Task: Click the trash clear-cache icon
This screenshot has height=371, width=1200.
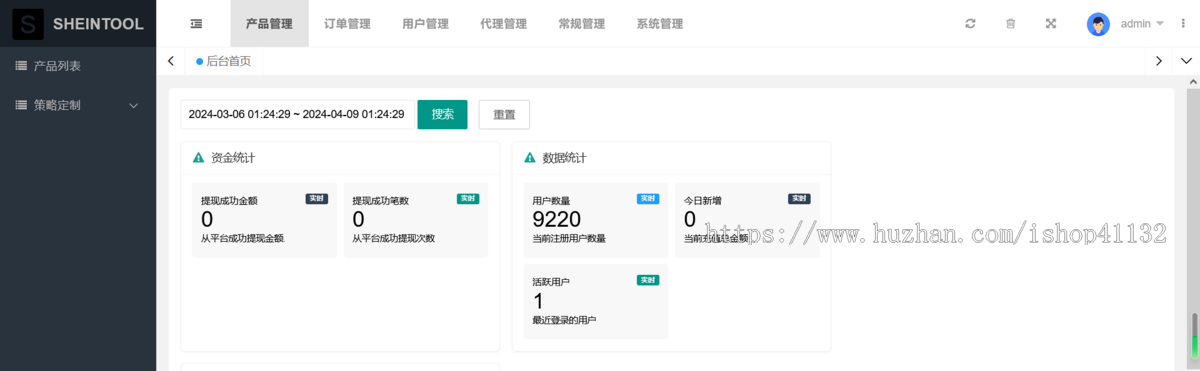Action: pos(1010,24)
